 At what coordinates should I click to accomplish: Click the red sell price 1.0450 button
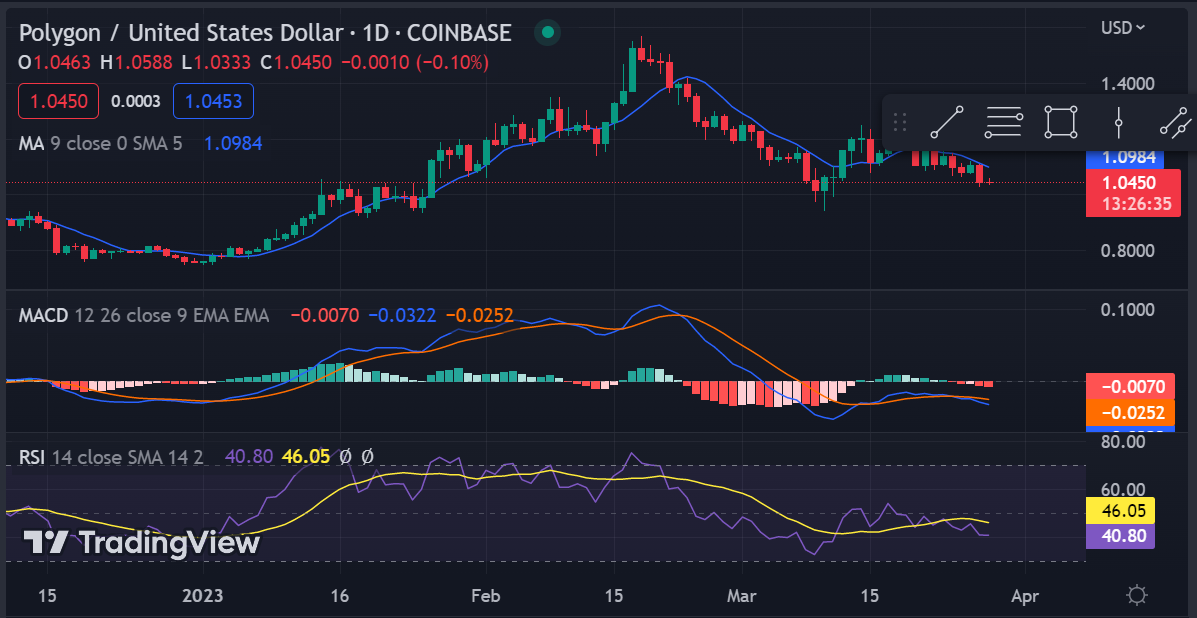59,101
